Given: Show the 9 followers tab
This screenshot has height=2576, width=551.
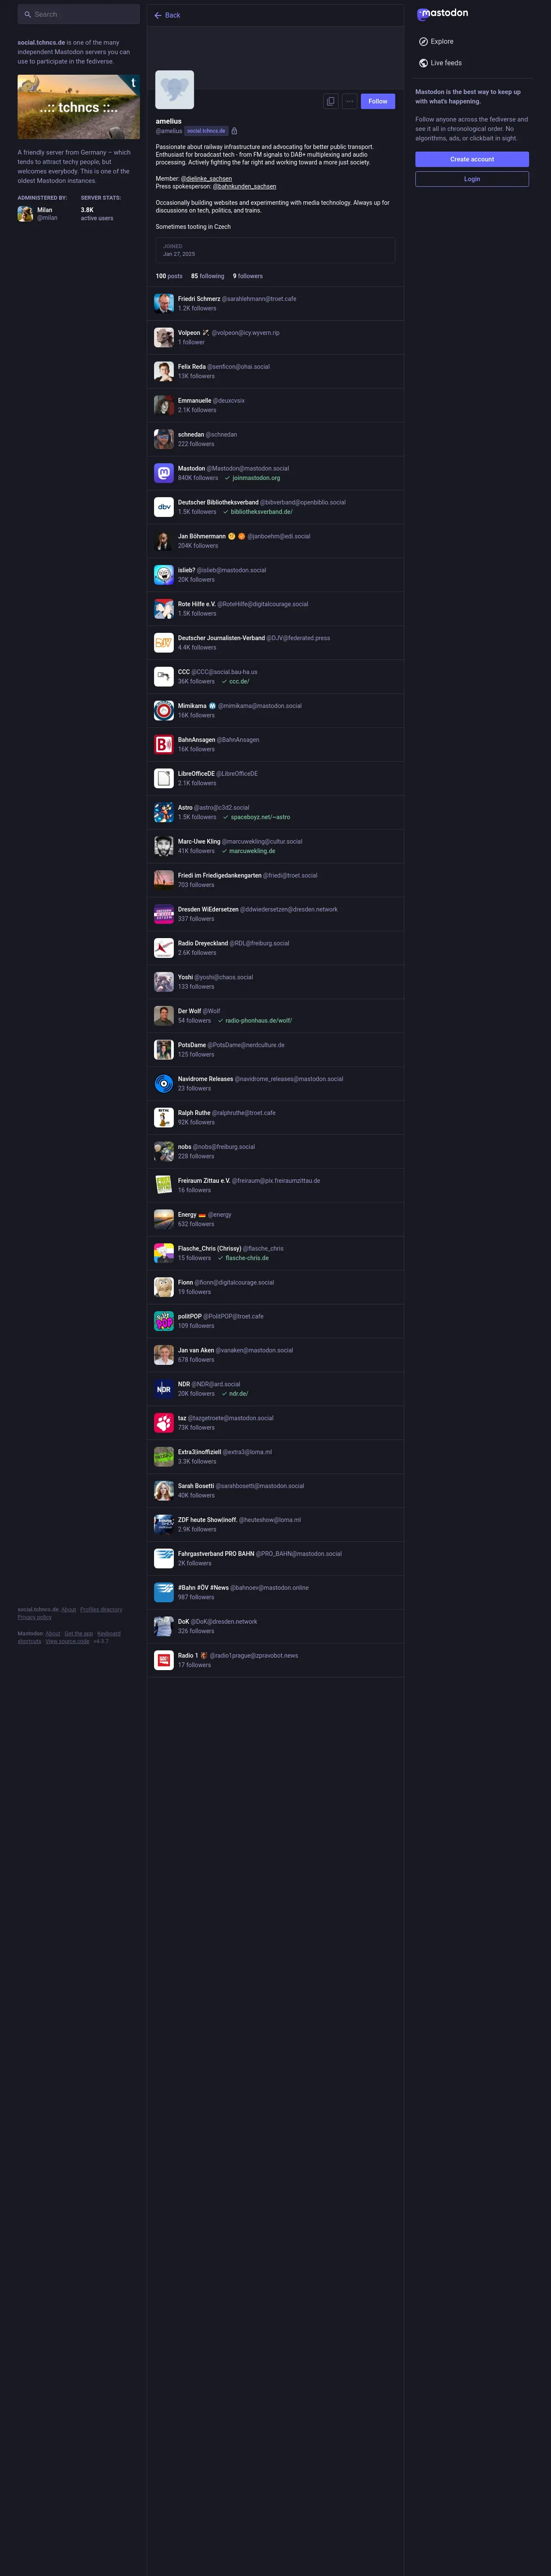Looking at the screenshot, I should (248, 276).
